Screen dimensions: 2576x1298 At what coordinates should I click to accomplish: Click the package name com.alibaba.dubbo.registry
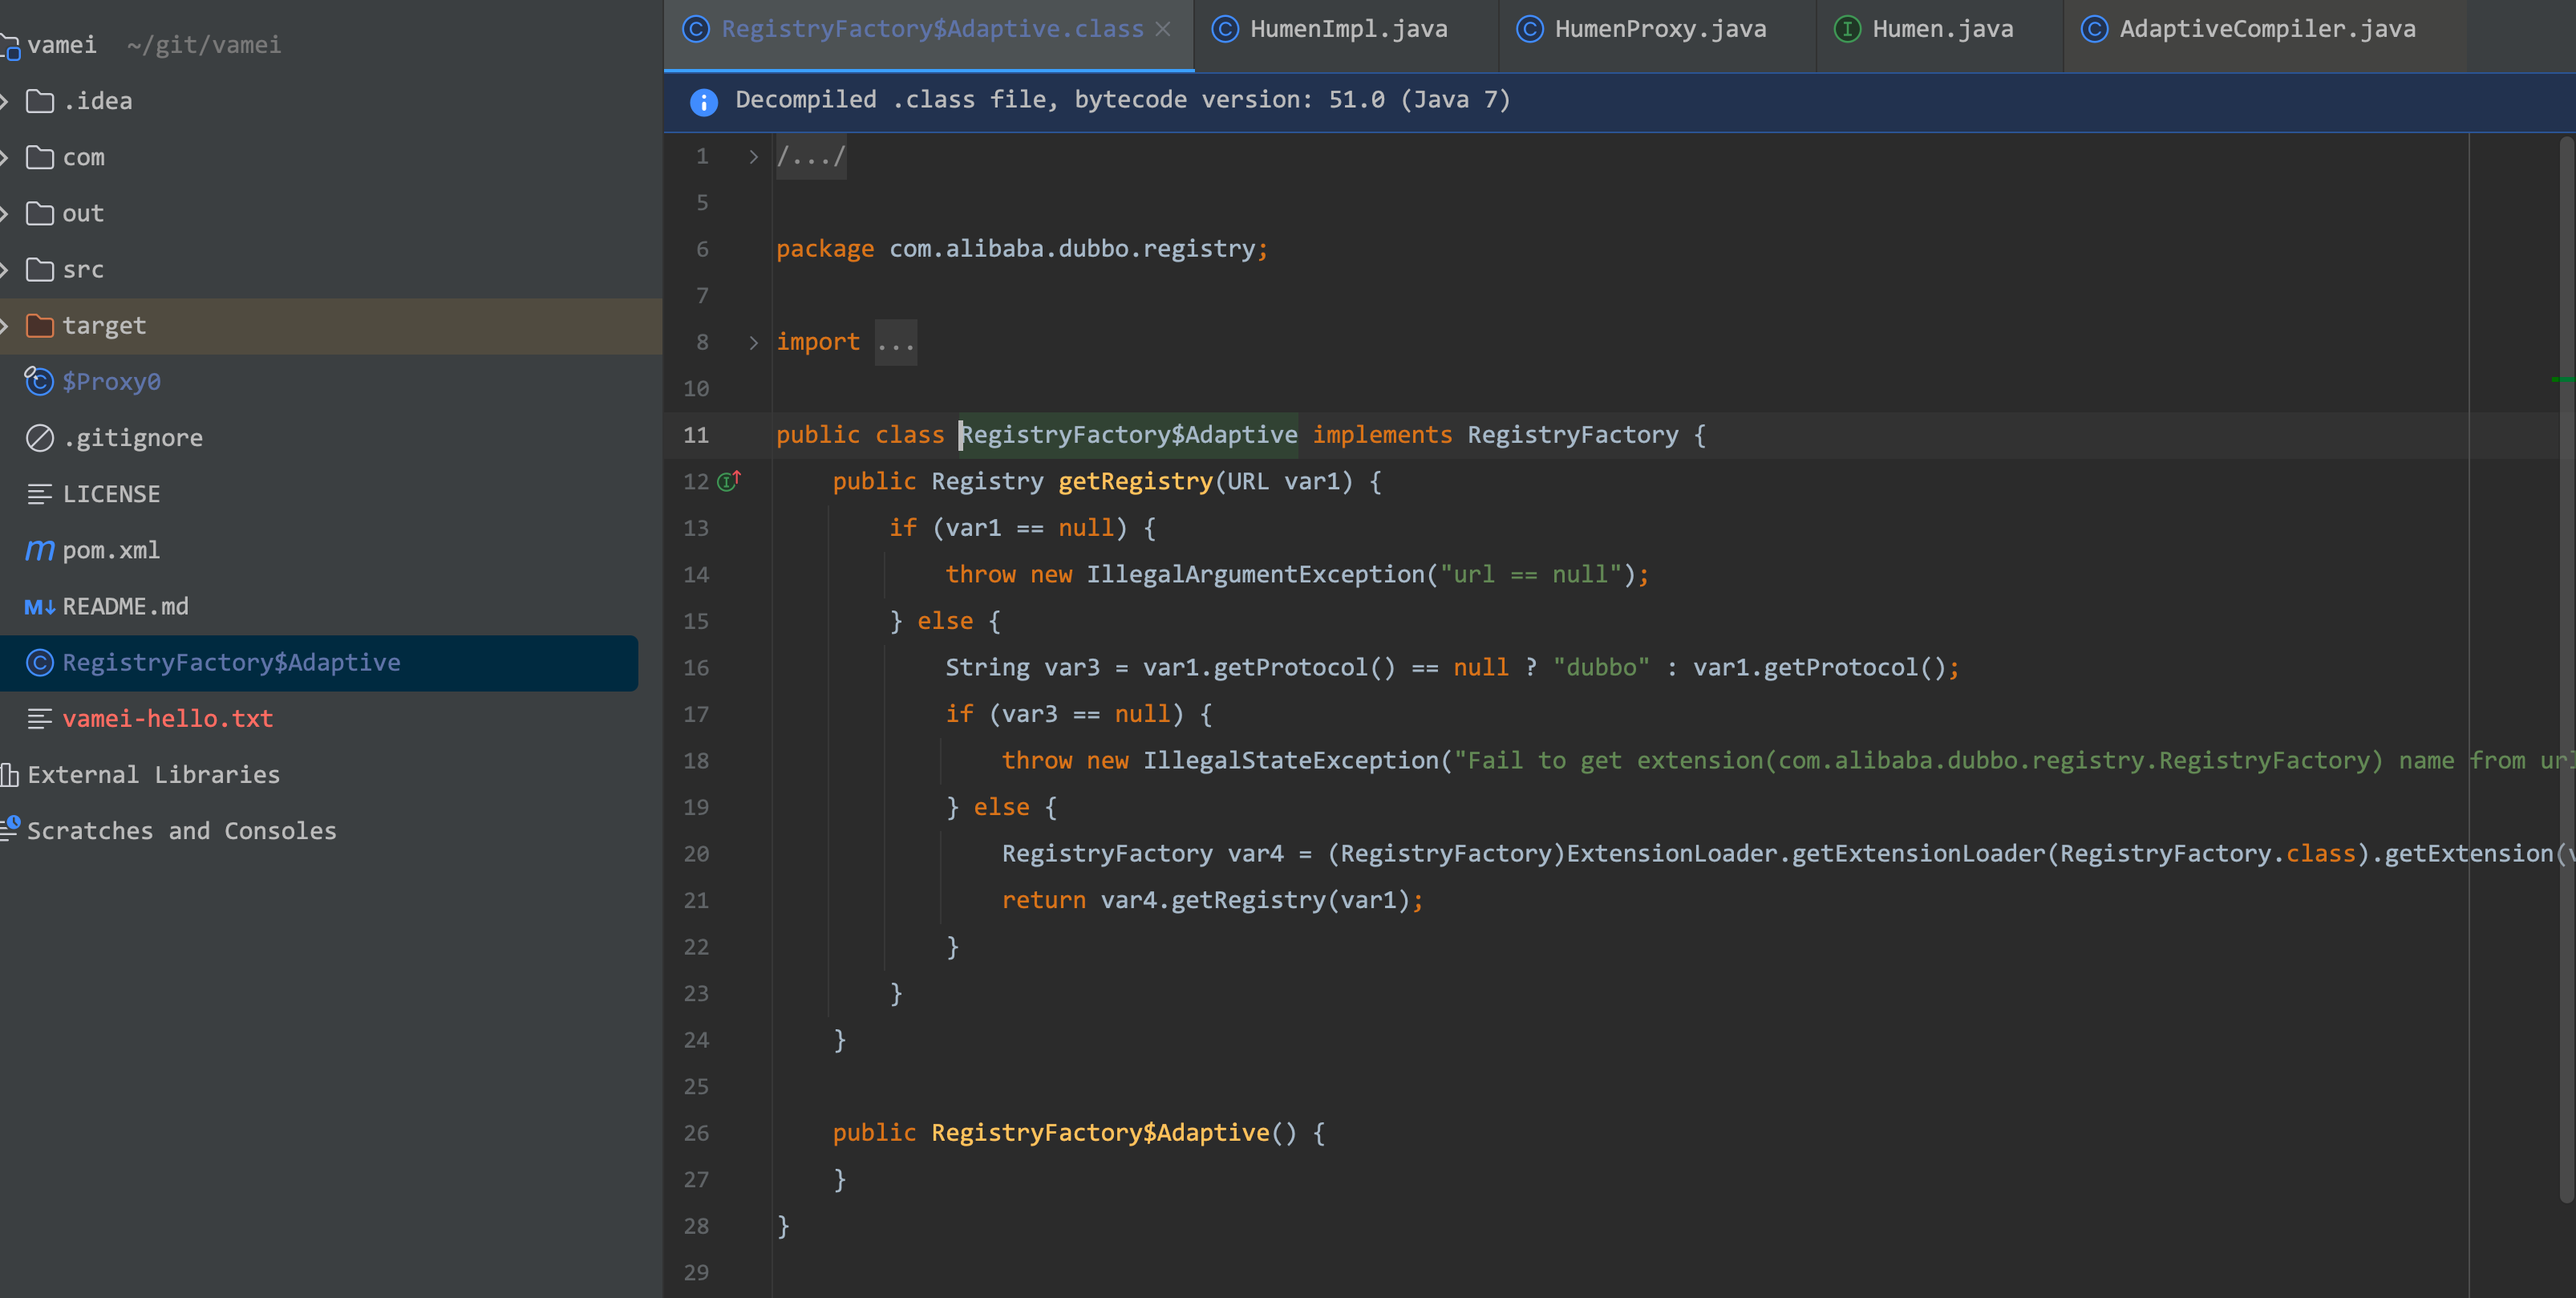1072,249
